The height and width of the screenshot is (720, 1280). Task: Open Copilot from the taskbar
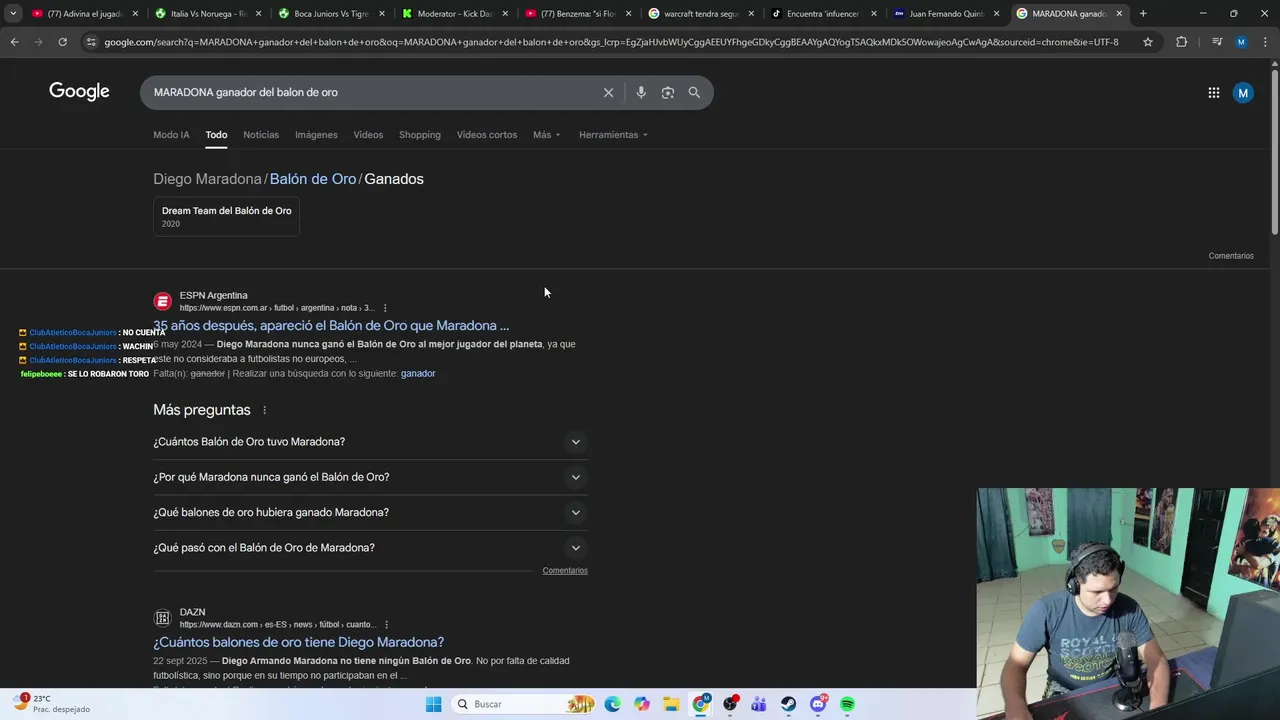coord(641,704)
